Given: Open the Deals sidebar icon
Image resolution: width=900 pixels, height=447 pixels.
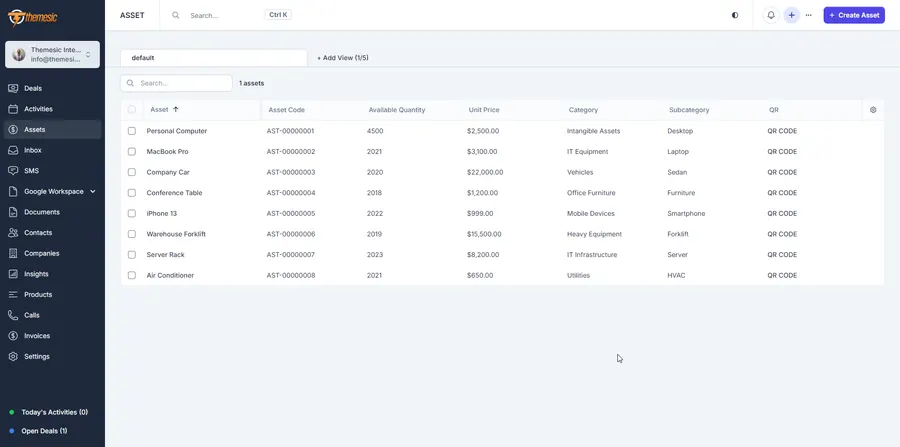Looking at the screenshot, I should click(x=13, y=88).
